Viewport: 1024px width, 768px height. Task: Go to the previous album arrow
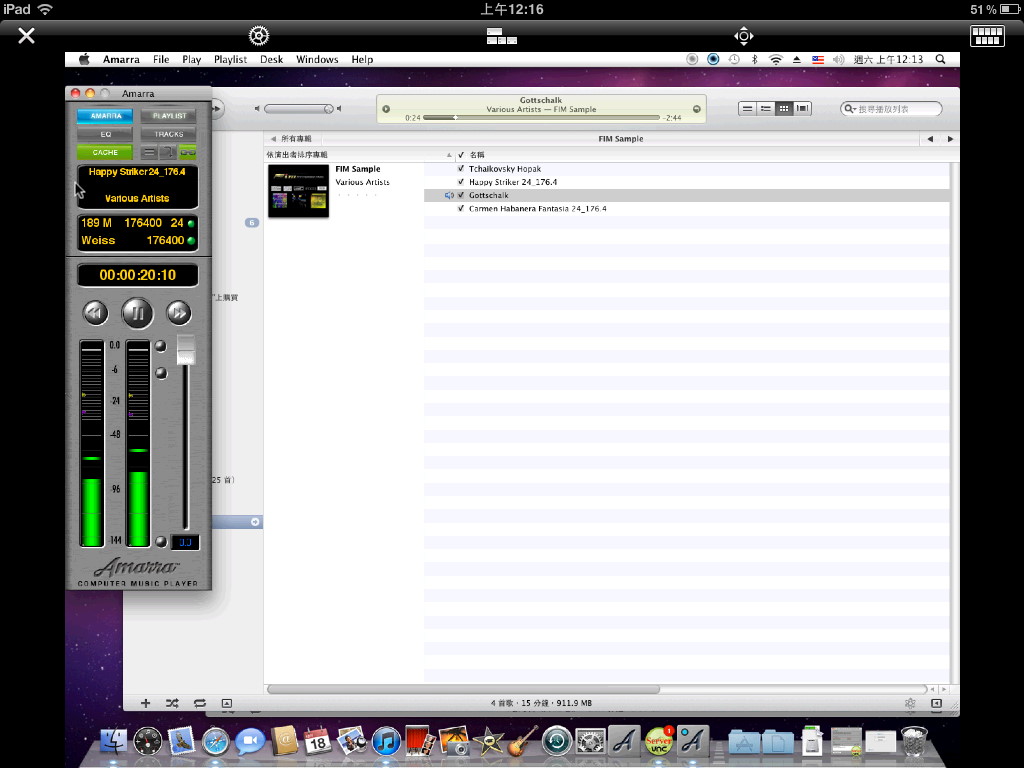[x=930, y=138]
